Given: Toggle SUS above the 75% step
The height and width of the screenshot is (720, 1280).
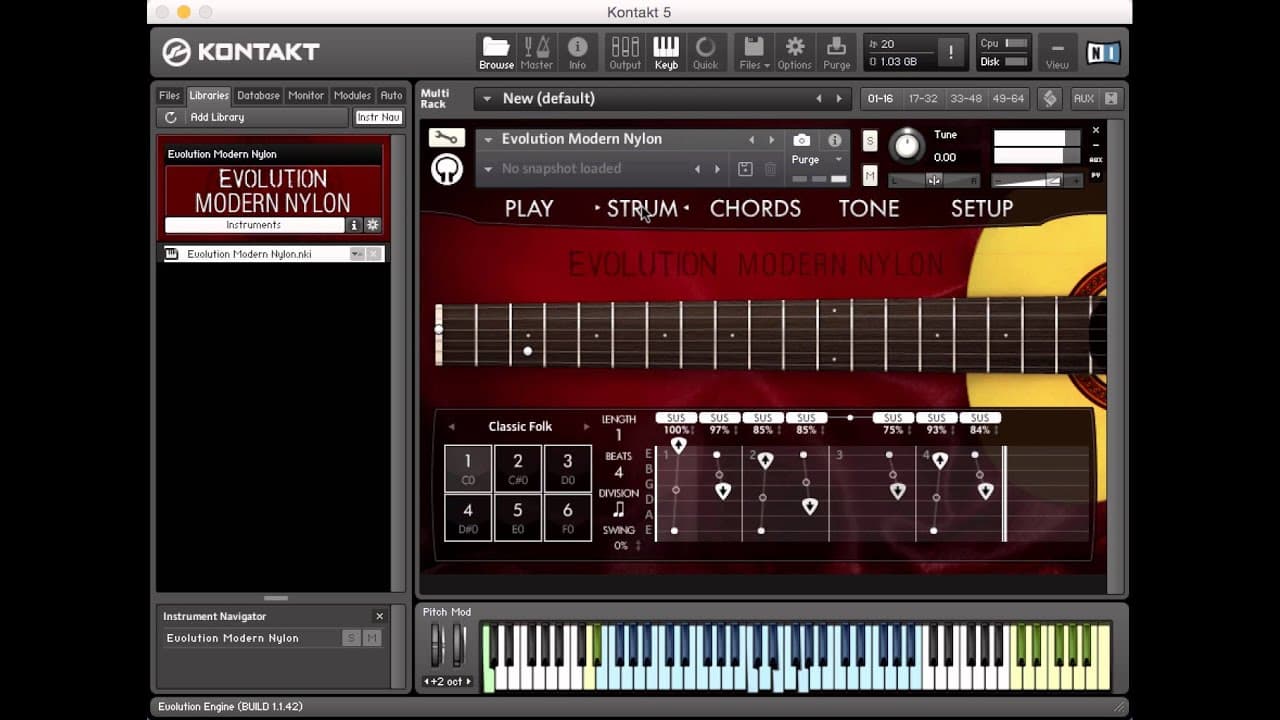Looking at the screenshot, I should (893, 417).
